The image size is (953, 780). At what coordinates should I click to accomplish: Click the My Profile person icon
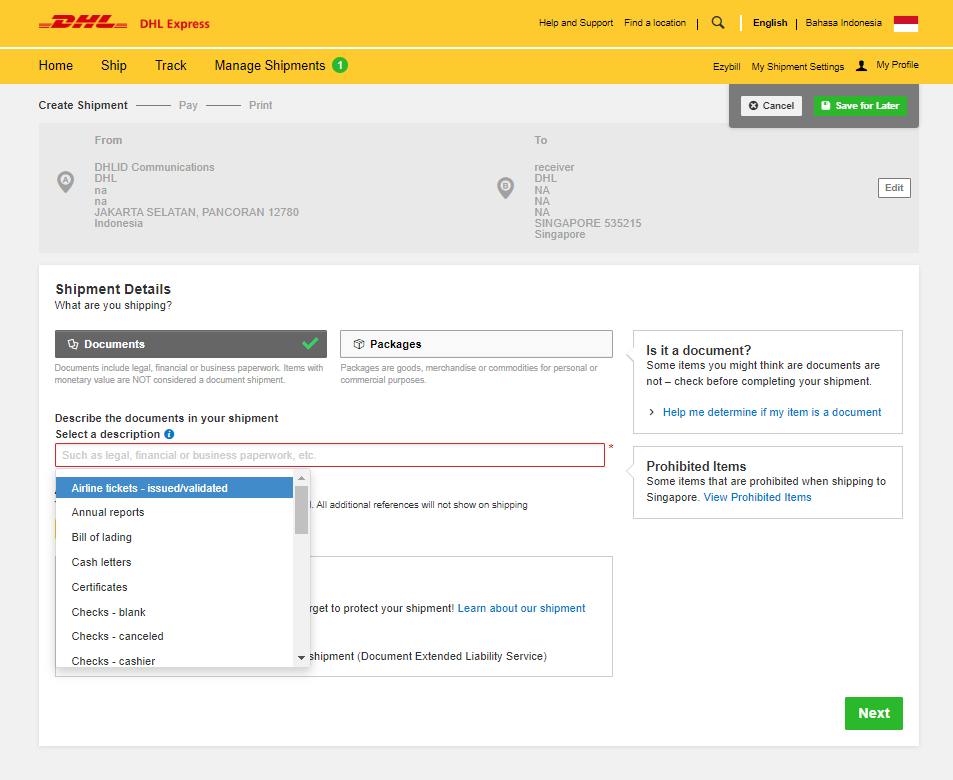pos(861,66)
